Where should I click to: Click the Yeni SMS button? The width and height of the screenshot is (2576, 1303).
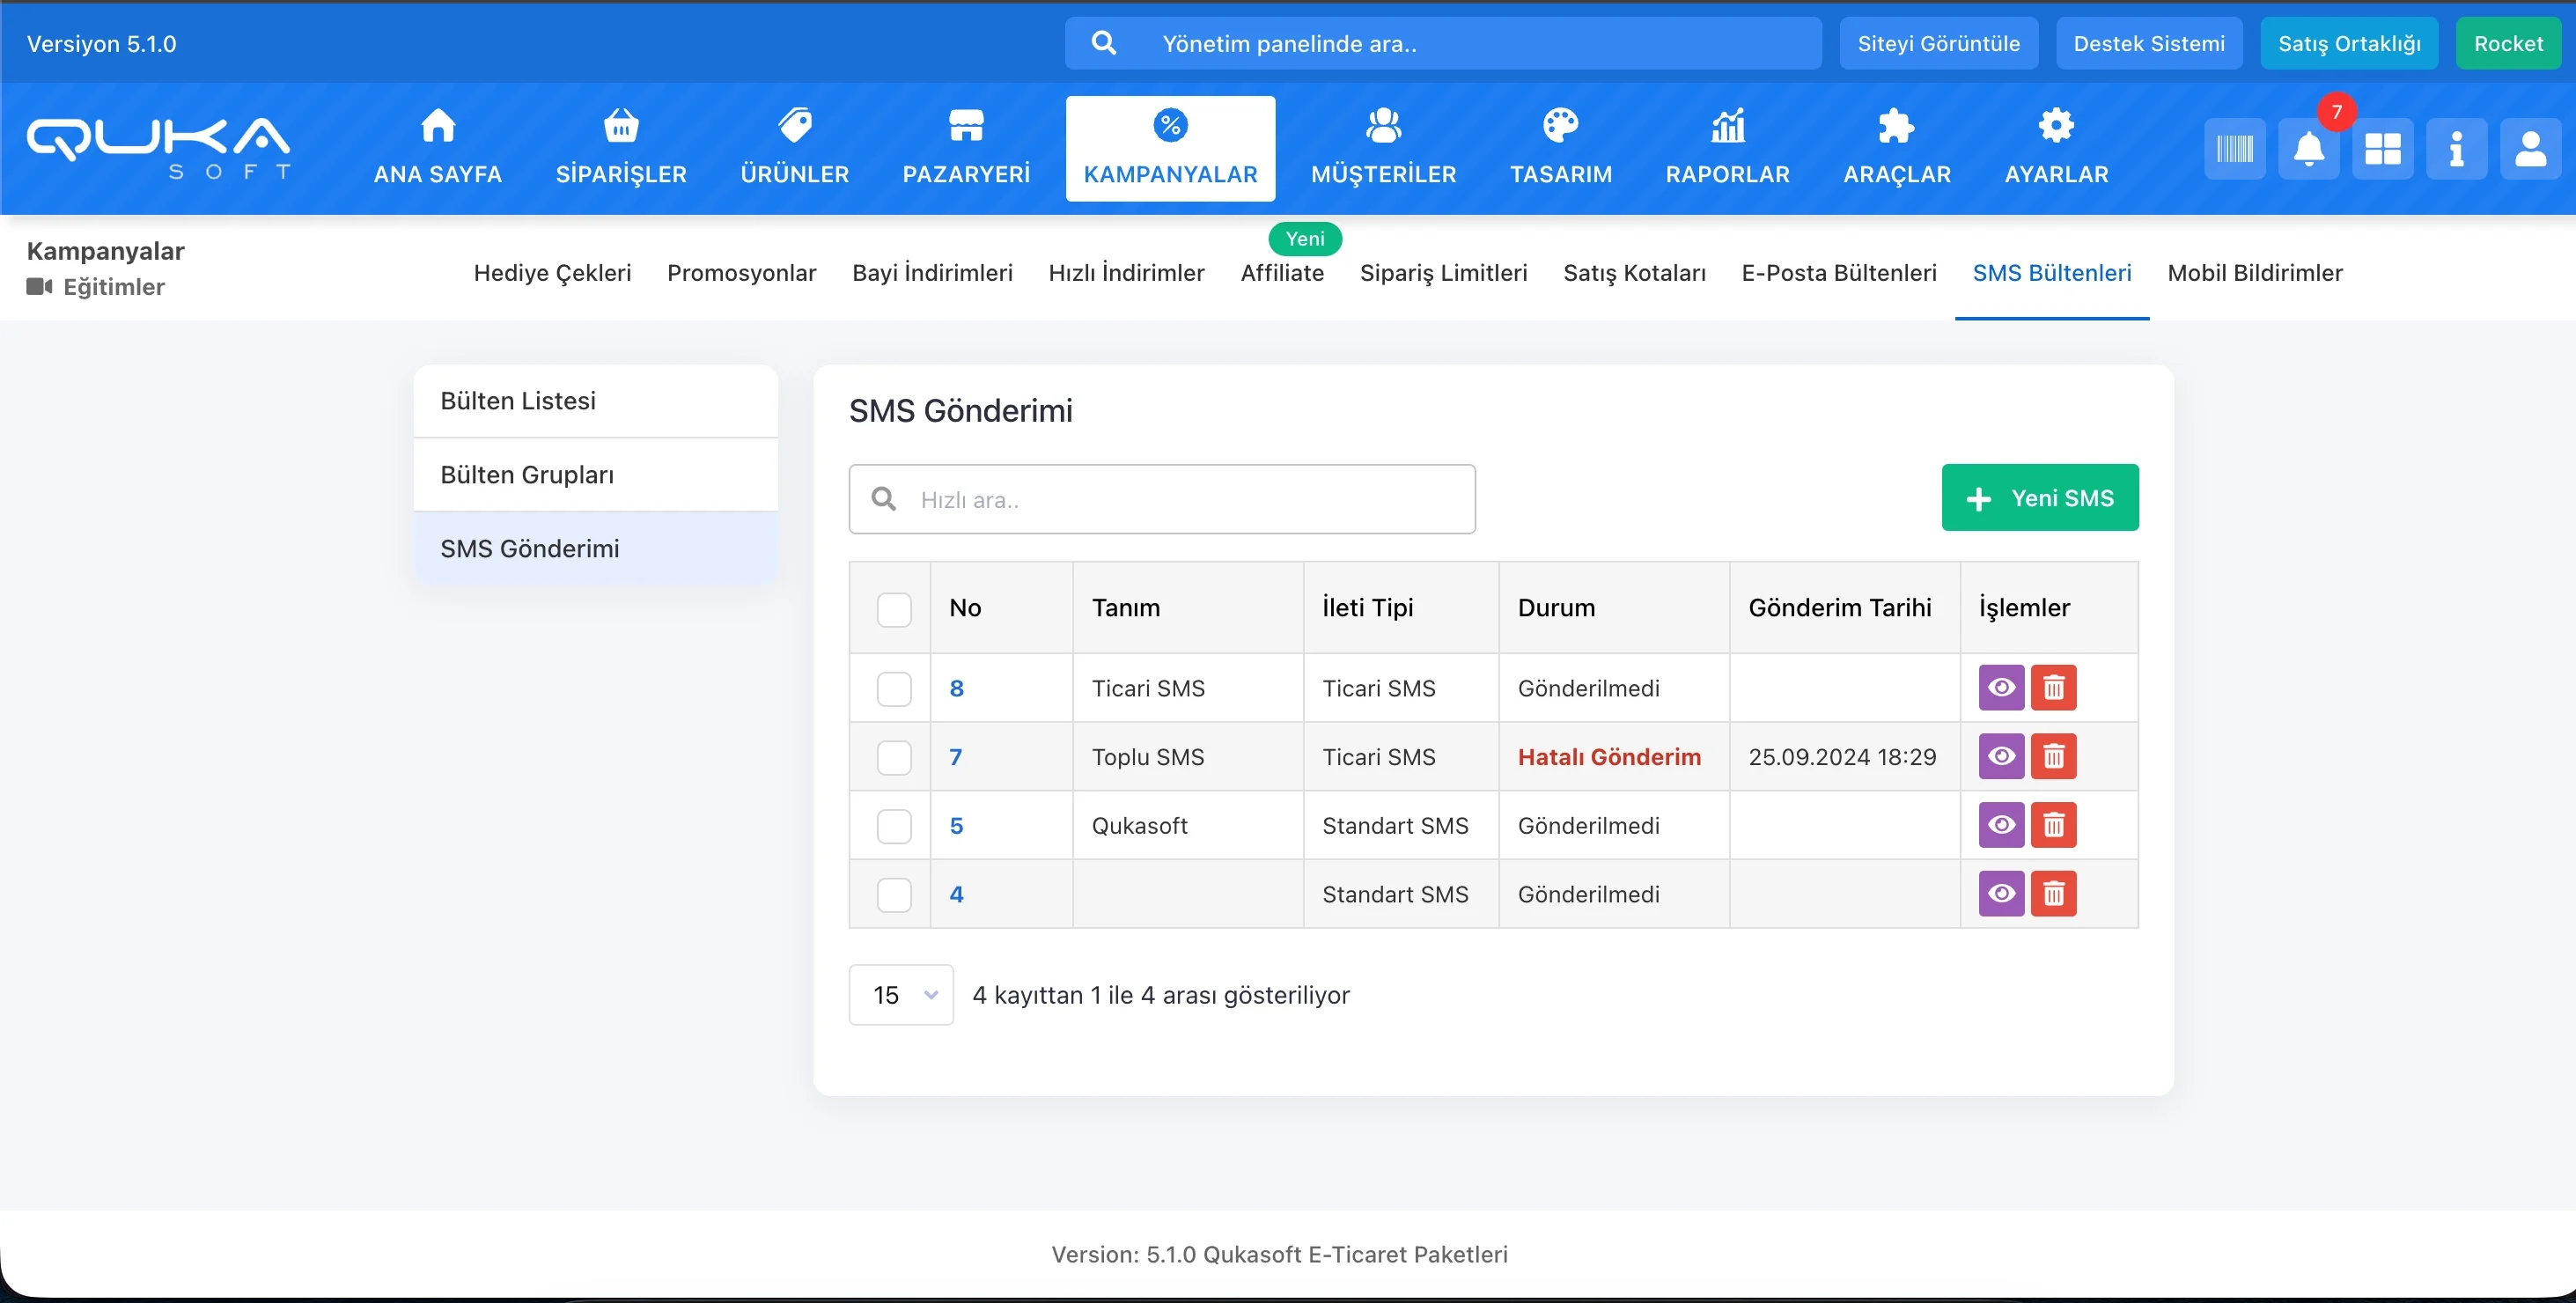click(x=2039, y=497)
